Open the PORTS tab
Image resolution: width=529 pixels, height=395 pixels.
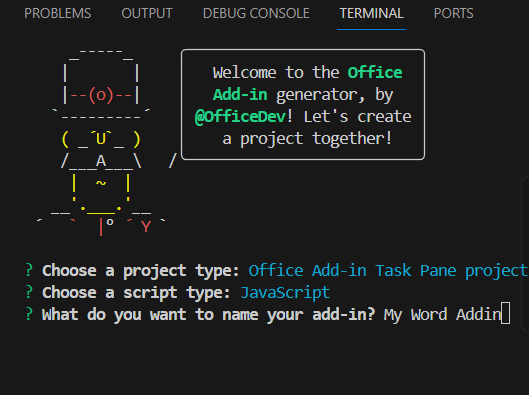[453, 13]
